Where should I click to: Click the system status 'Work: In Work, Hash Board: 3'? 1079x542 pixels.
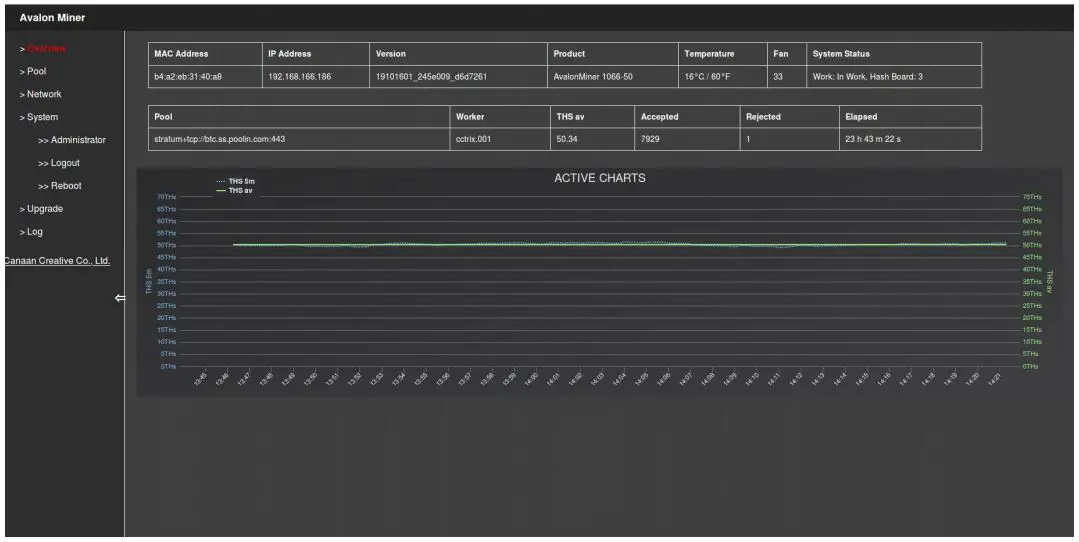(x=868, y=77)
